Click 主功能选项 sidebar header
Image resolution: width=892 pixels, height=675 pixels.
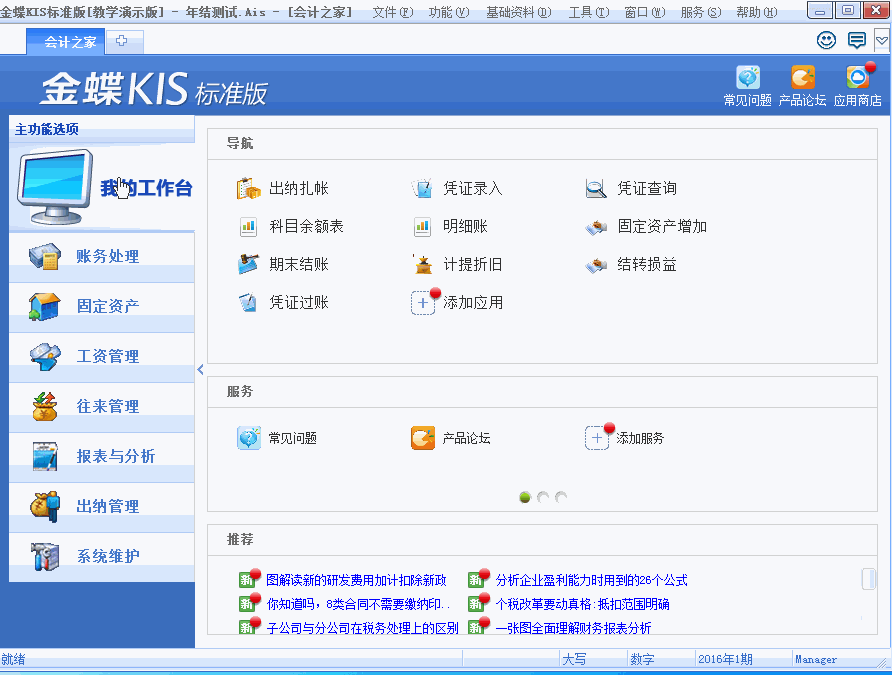47,130
